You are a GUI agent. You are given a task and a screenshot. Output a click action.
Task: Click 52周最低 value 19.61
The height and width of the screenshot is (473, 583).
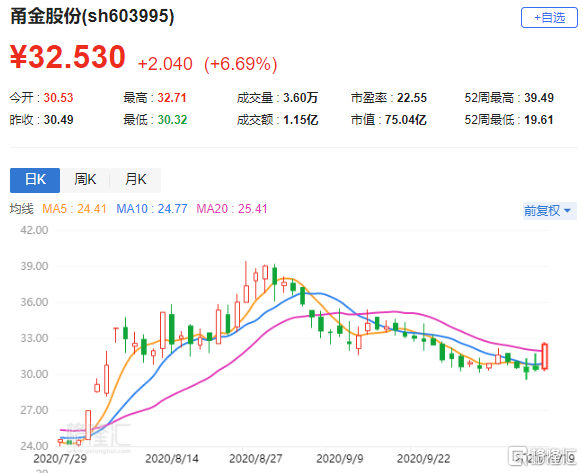539,120
